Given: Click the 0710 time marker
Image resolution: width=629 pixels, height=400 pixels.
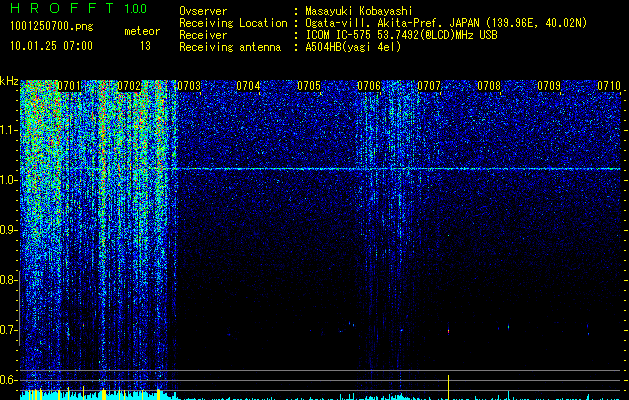Looking at the screenshot, I should point(609,86).
